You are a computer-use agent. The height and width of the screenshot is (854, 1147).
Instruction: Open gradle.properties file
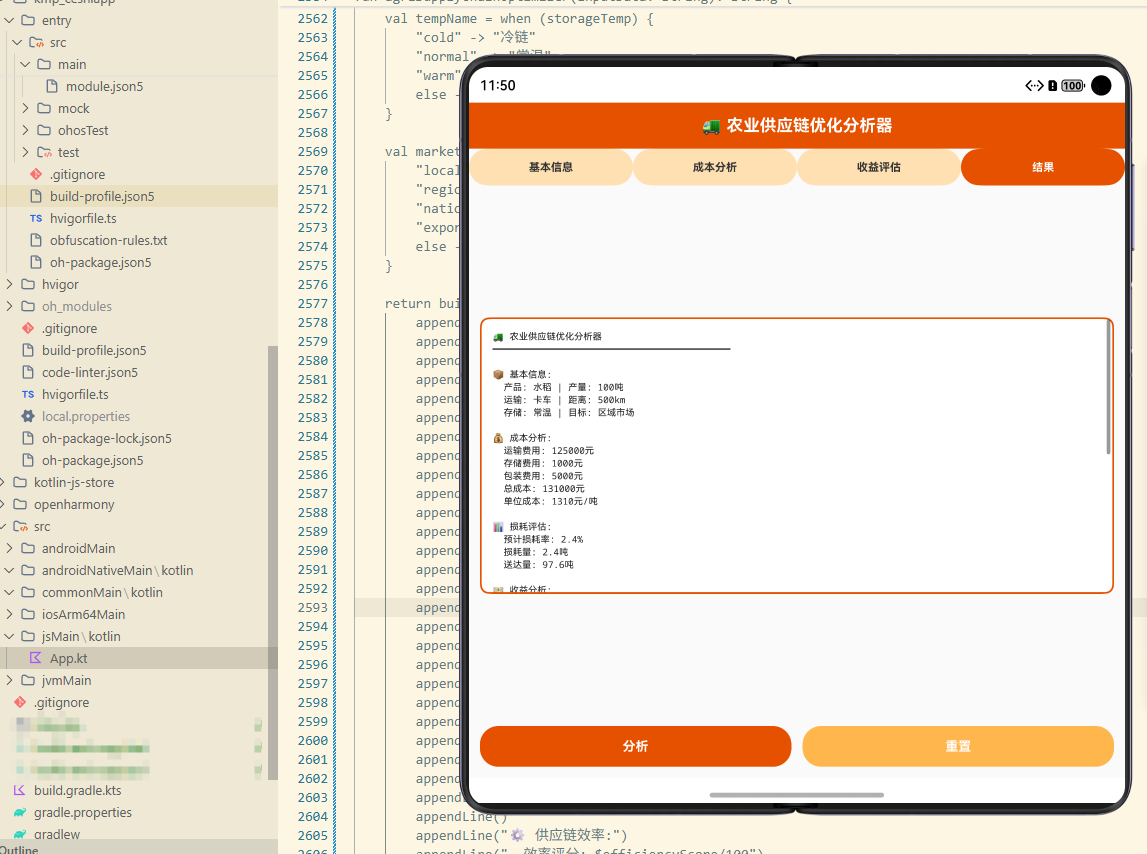pos(83,812)
